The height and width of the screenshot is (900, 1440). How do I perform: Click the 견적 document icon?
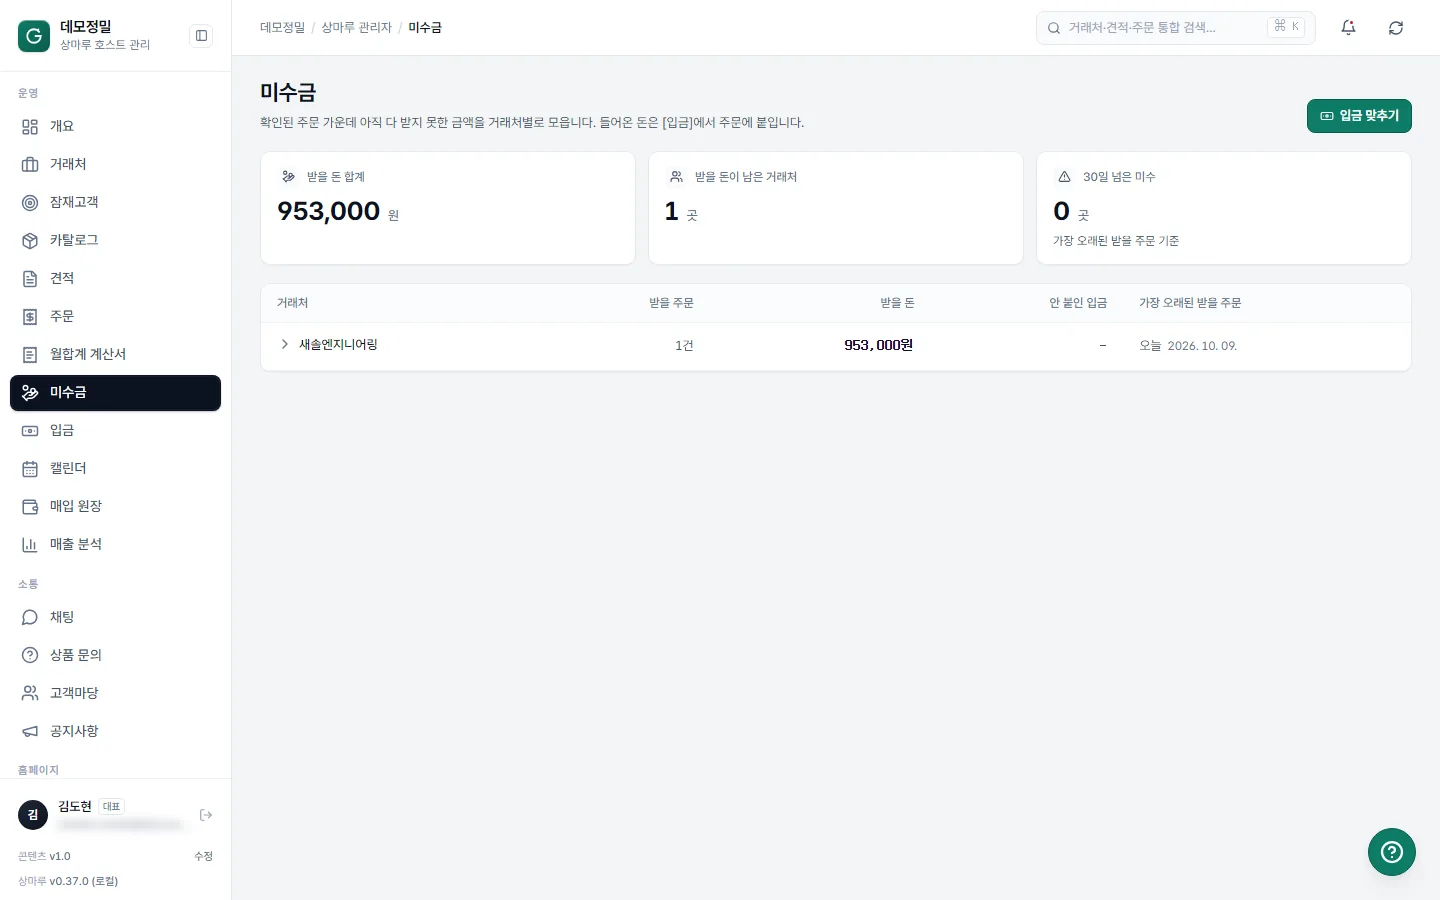30,279
